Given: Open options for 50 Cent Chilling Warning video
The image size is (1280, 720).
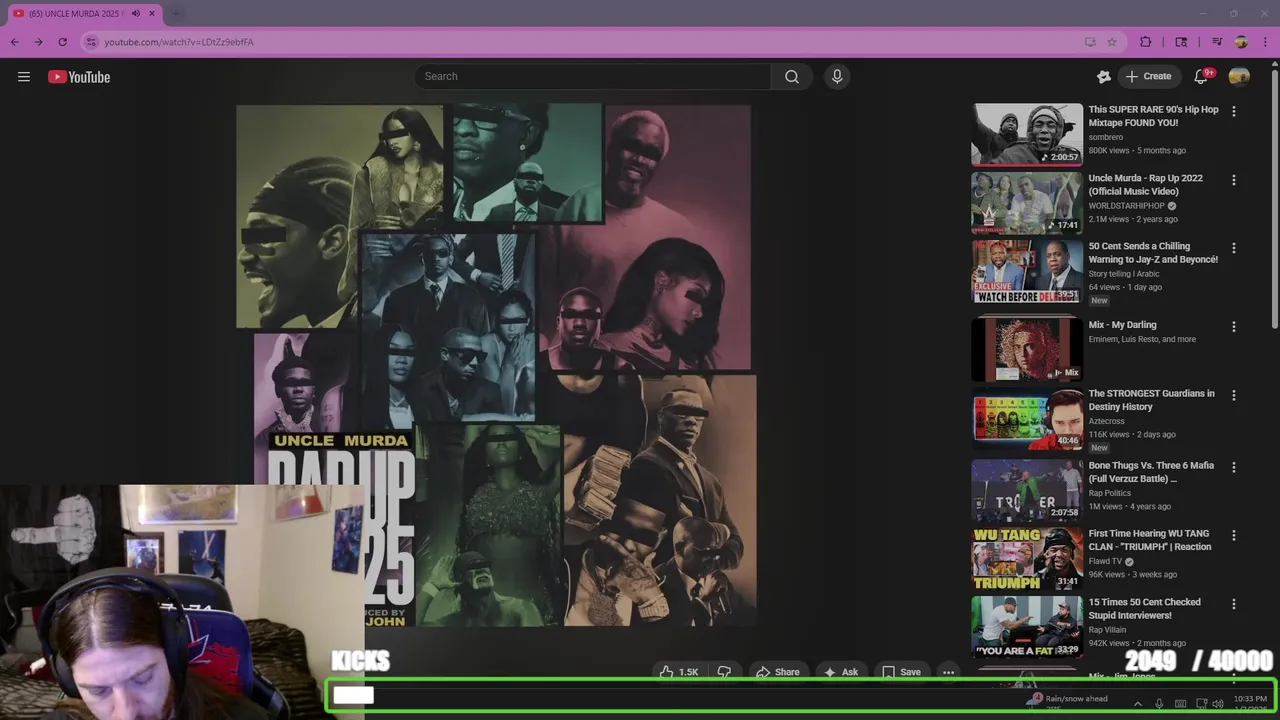Looking at the screenshot, I should click(x=1234, y=248).
